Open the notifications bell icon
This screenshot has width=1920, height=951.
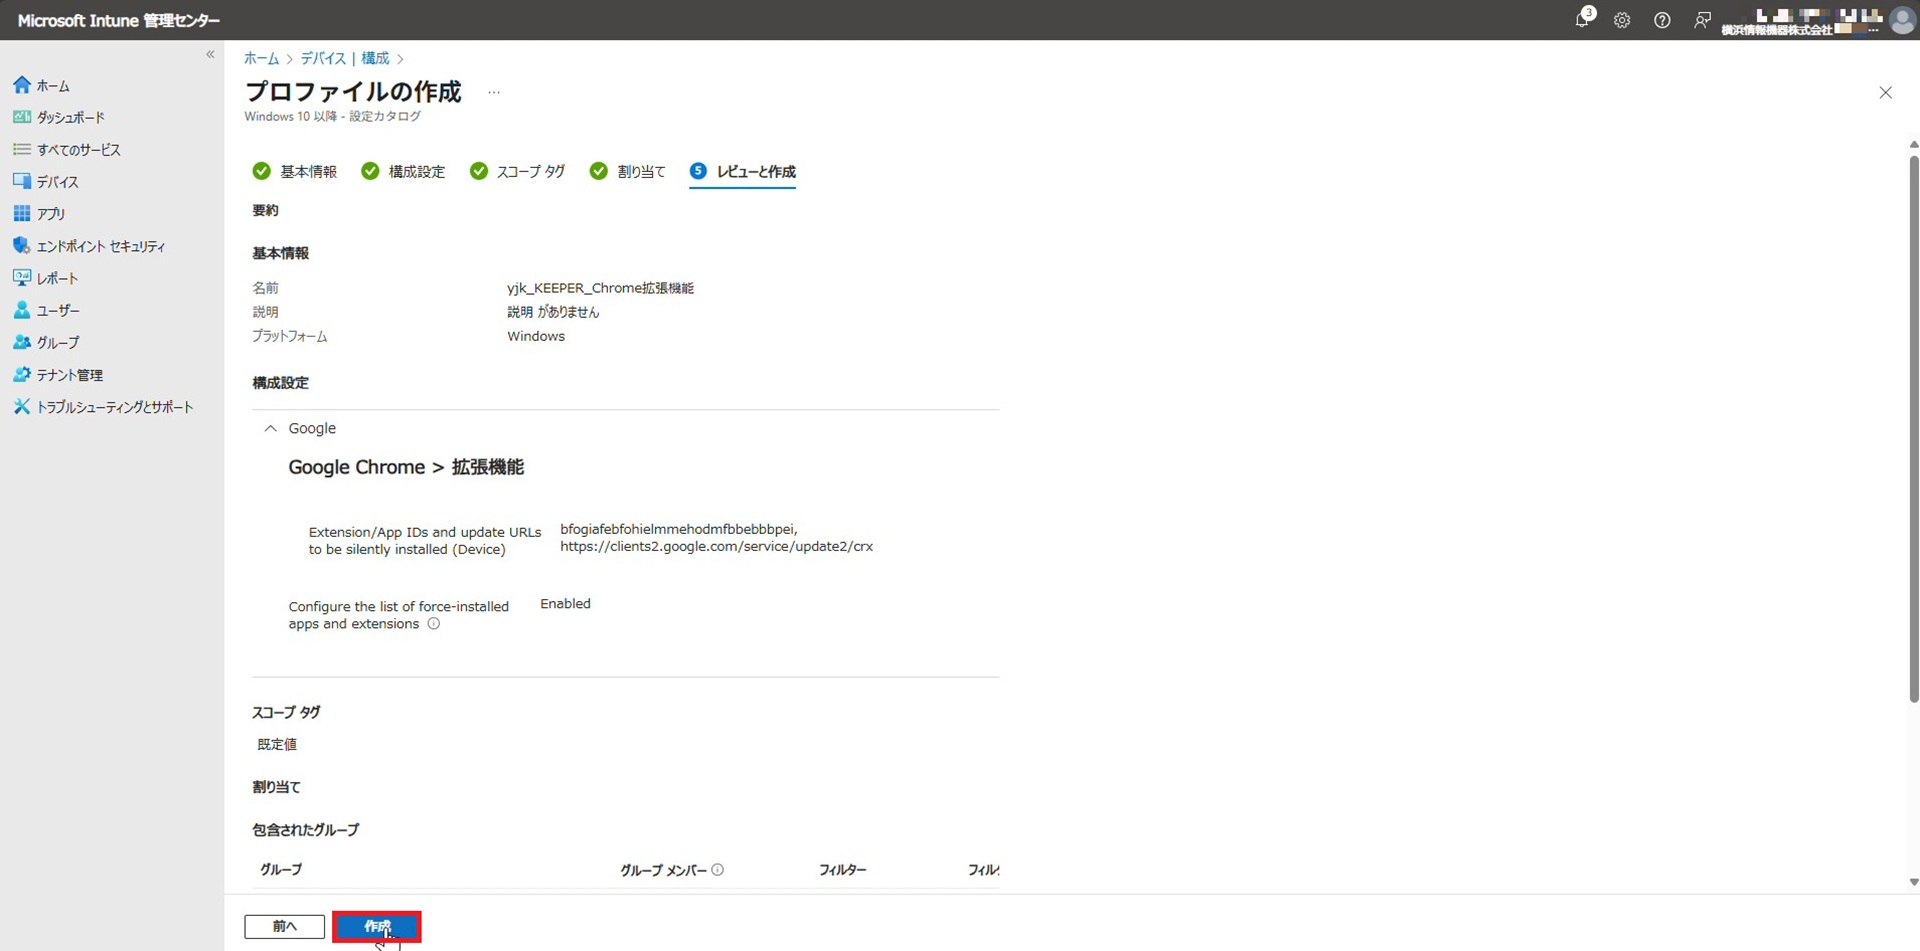[1581, 20]
